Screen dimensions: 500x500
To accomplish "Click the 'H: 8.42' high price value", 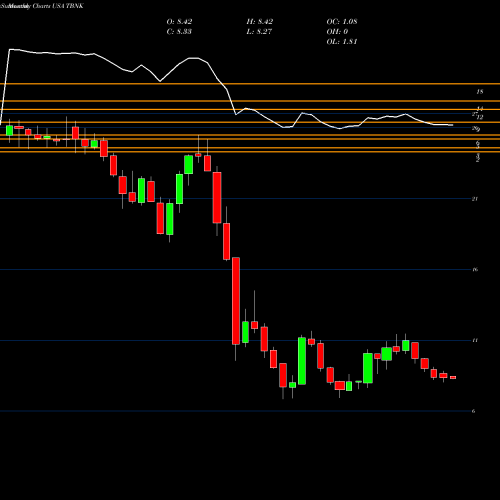I will (260, 22).
